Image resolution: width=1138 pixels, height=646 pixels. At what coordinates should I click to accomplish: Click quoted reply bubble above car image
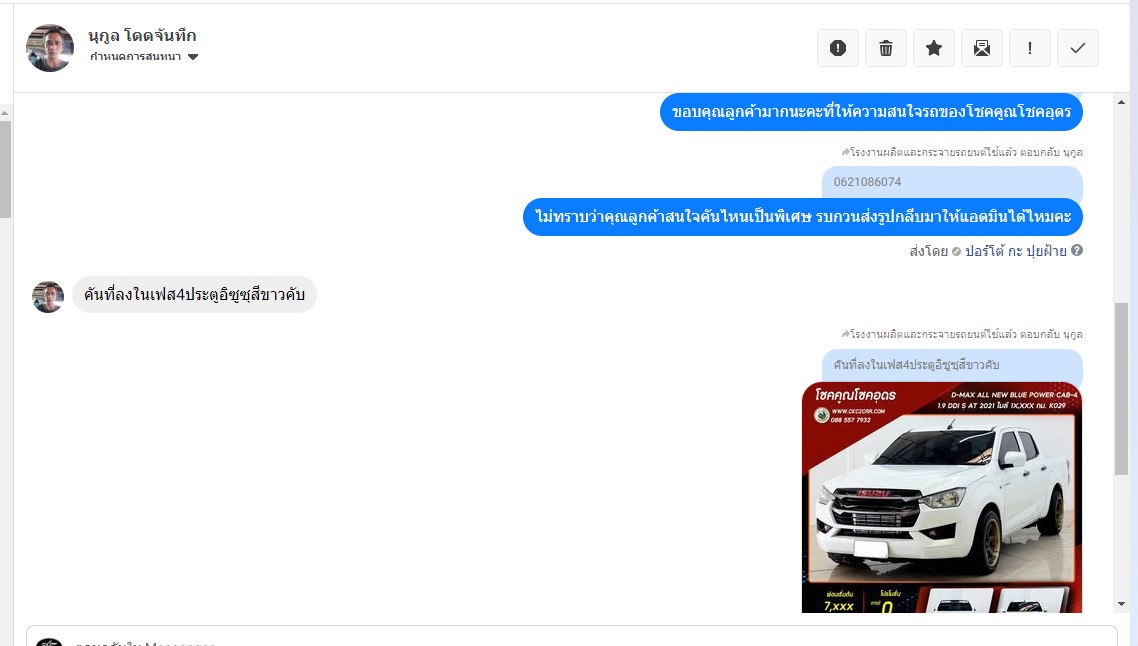tap(952, 365)
